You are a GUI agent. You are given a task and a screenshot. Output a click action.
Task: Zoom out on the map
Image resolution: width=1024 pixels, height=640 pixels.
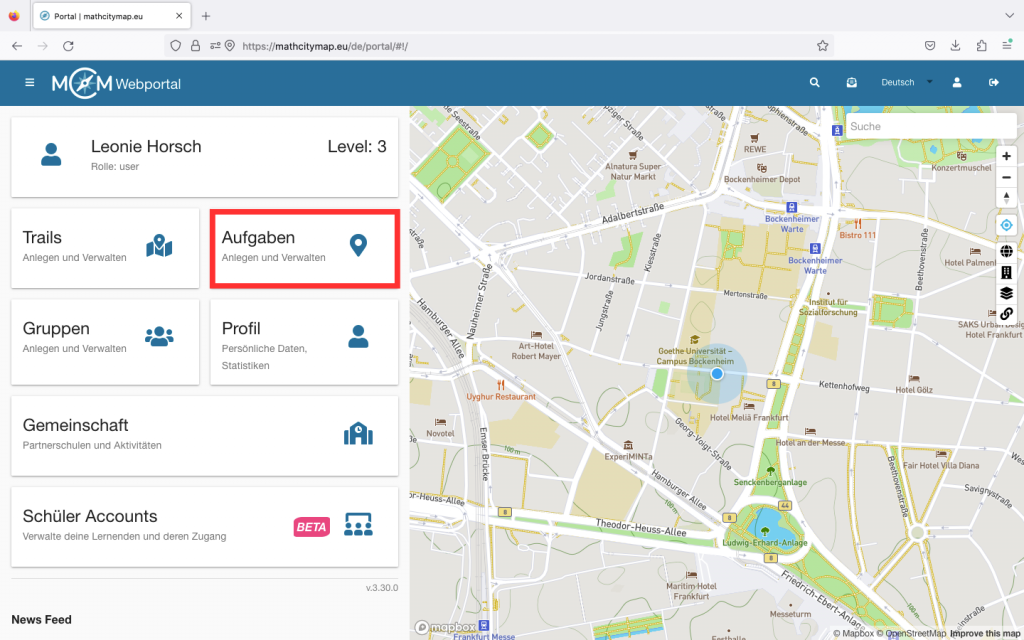coord(1006,177)
